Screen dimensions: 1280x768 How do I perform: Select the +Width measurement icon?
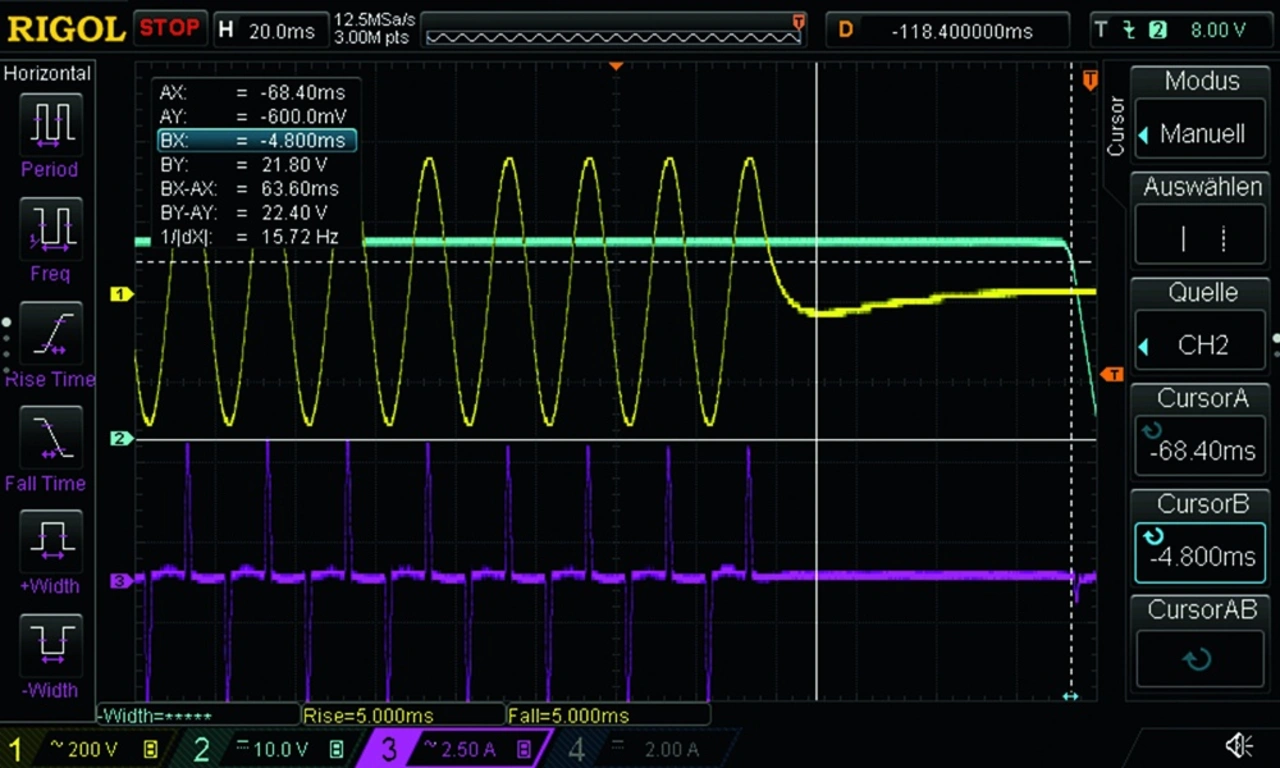tap(49, 541)
